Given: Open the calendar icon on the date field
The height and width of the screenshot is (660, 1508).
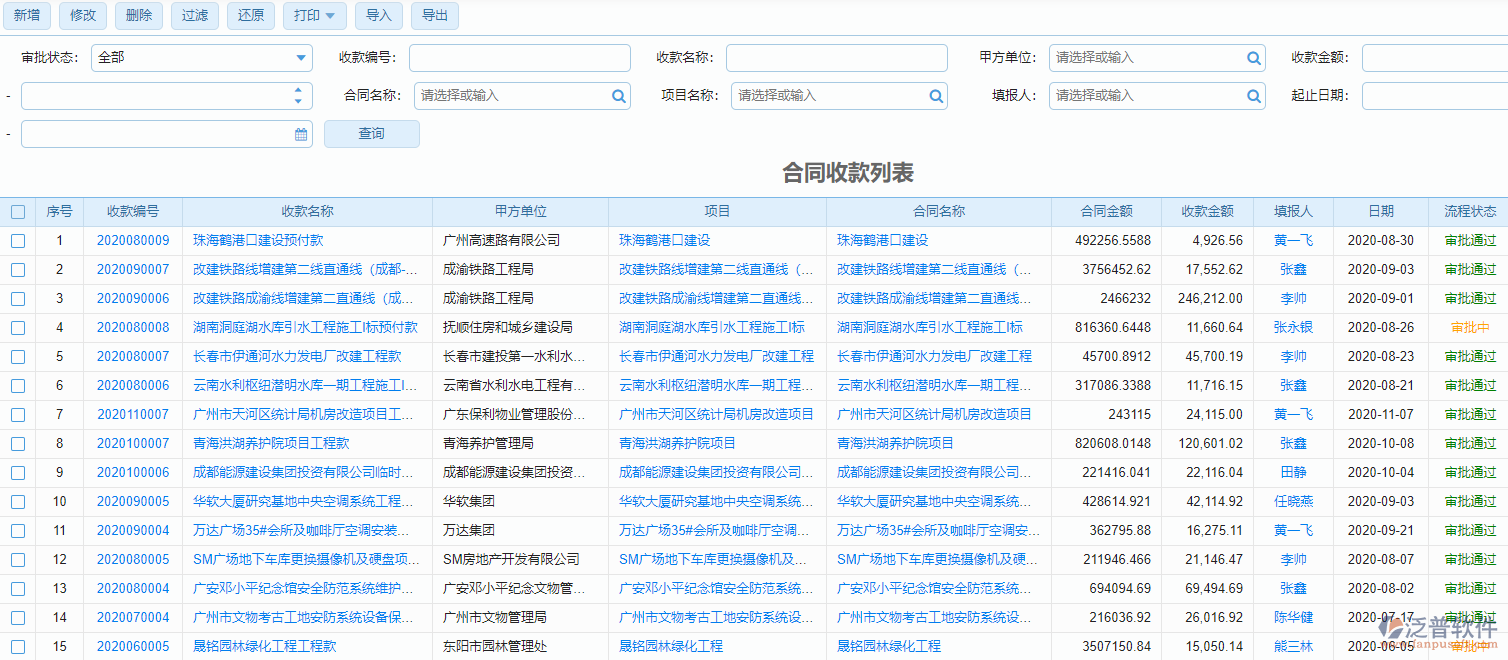Looking at the screenshot, I should [x=299, y=133].
